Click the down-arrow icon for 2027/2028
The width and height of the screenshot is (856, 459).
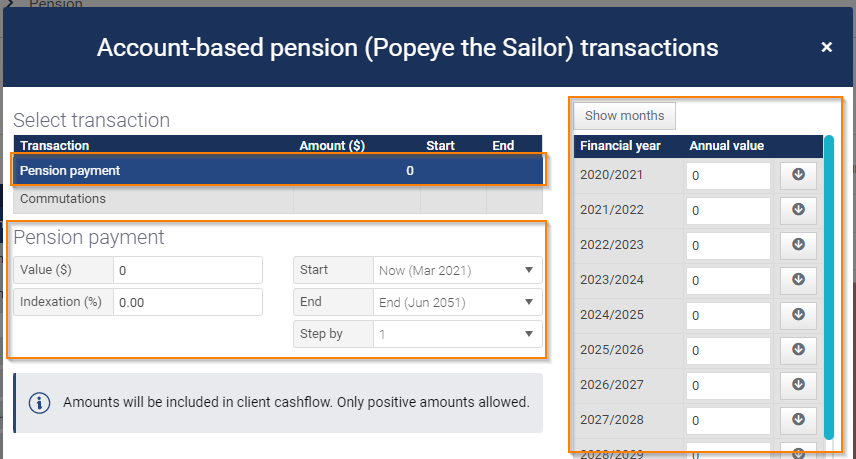coord(798,420)
